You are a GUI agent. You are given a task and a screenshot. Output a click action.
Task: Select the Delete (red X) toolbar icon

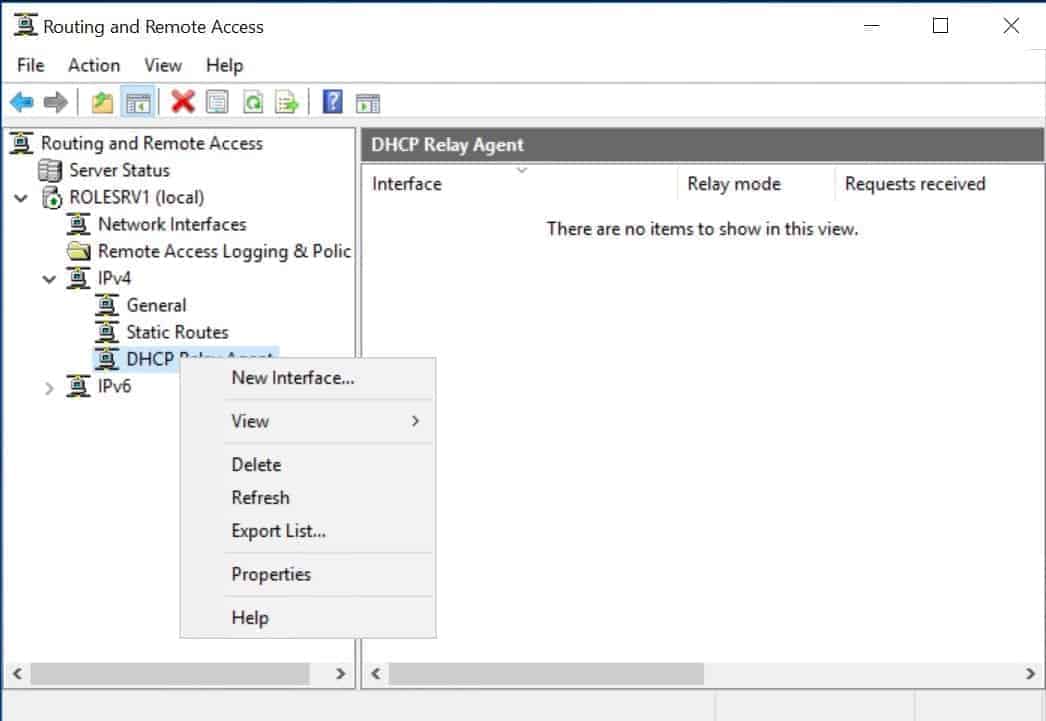181,101
